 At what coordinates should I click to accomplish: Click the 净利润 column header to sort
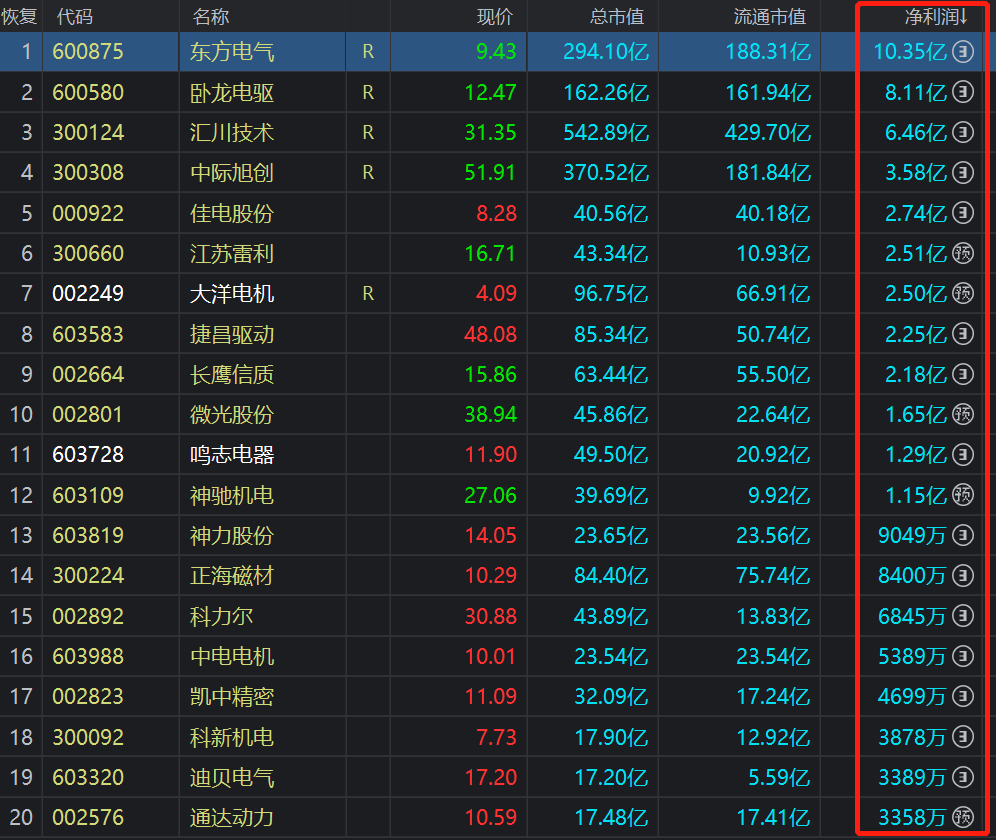coord(936,17)
